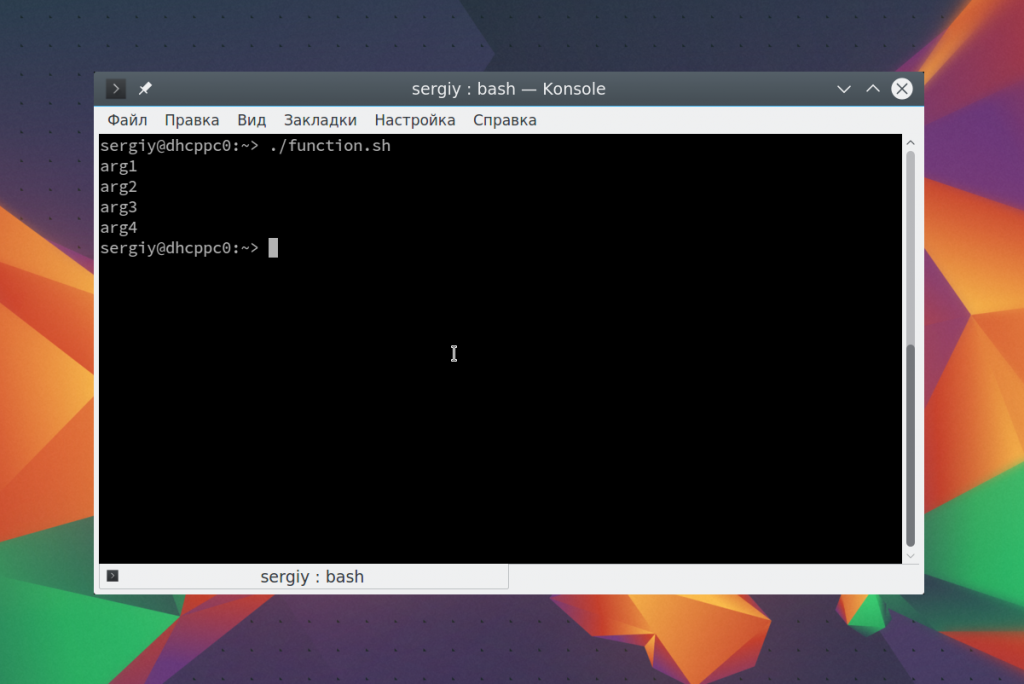Open the Закладки menu
Image resolution: width=1024 pixels, height=684 pixels.
320,120
